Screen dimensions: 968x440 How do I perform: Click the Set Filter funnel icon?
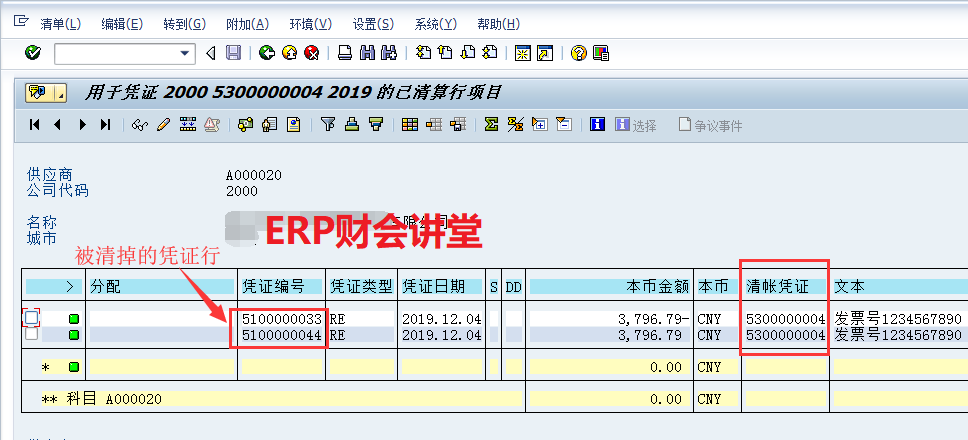[328, 125]
